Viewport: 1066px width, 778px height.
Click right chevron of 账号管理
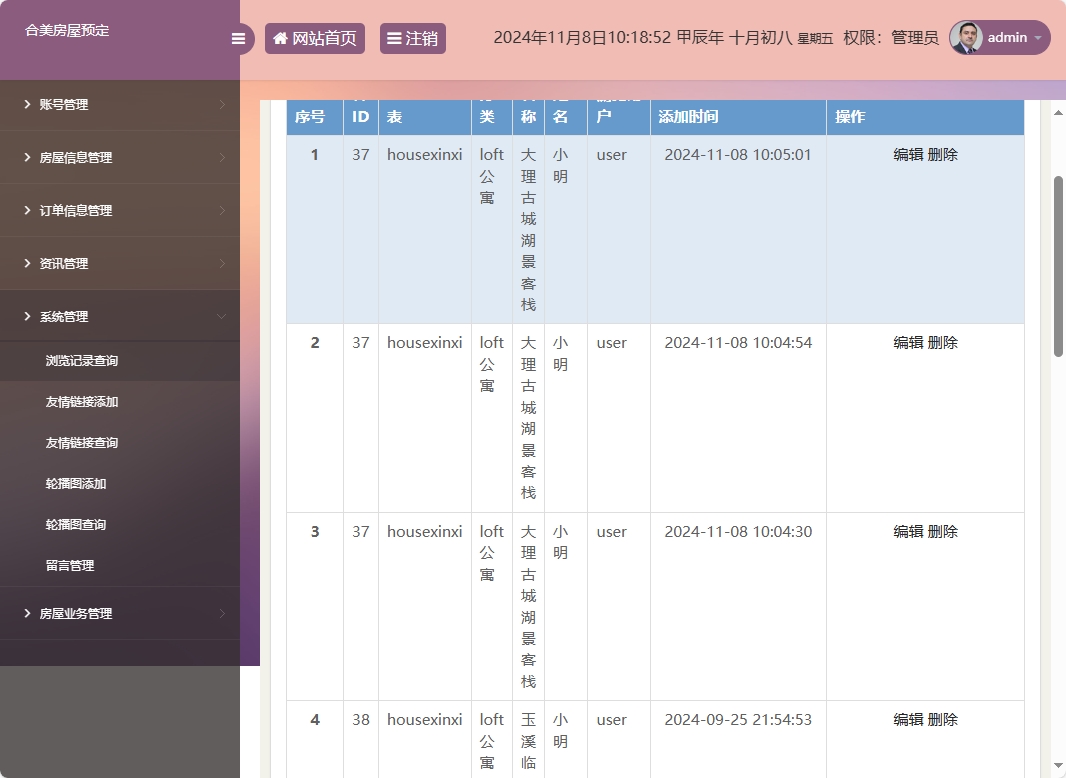click(222, 104)
